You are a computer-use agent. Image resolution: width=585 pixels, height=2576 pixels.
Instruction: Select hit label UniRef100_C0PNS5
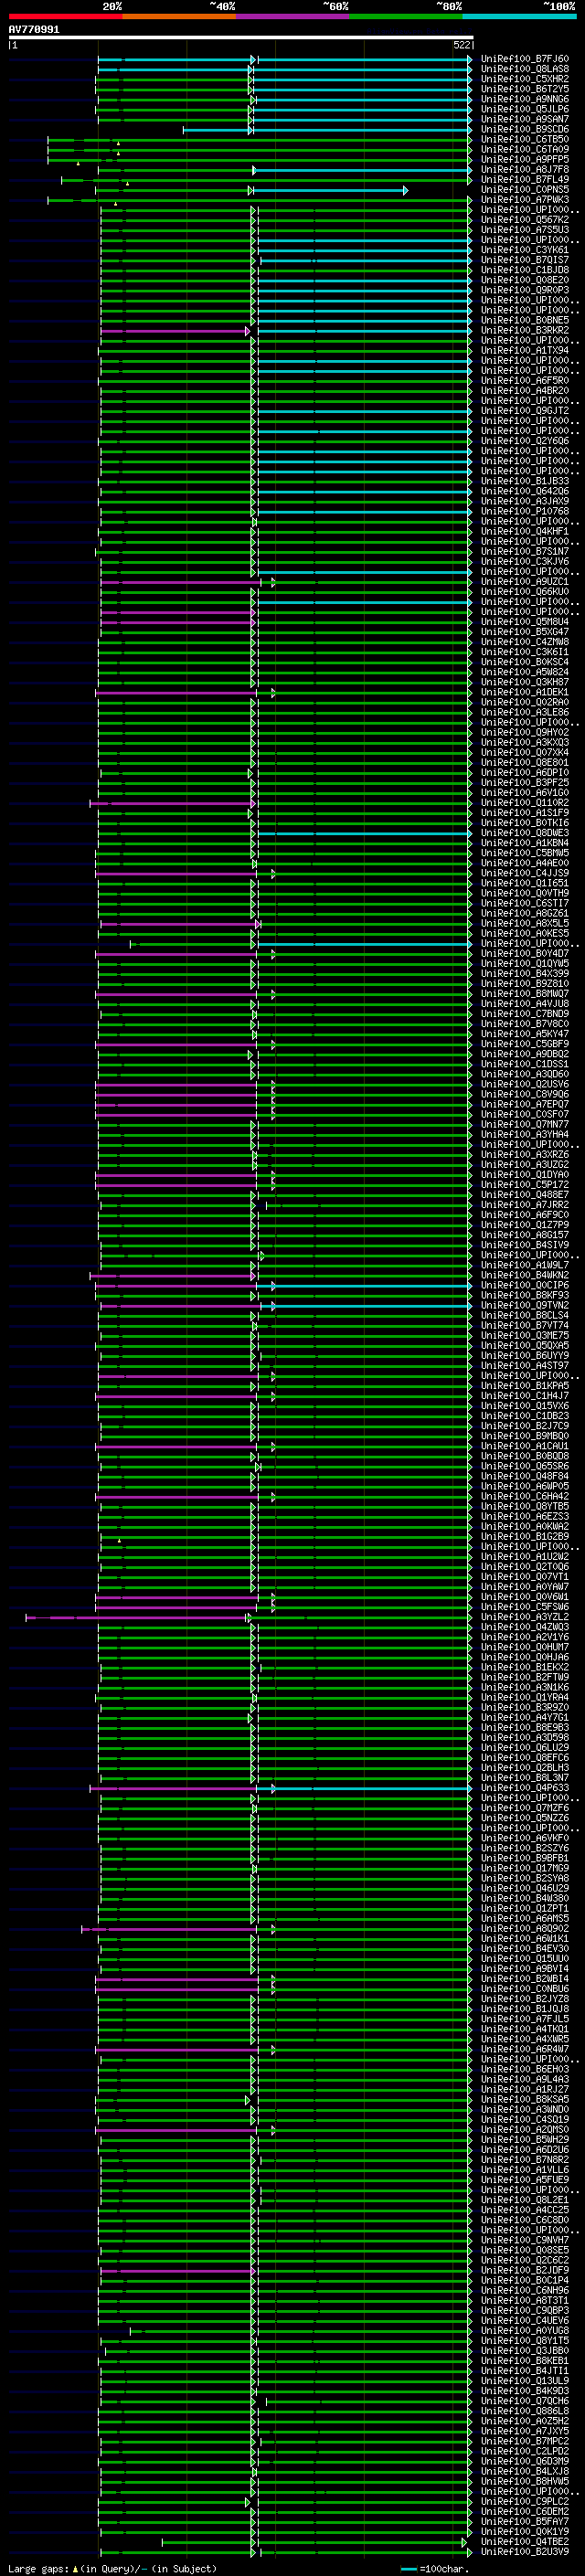[525, 189]
